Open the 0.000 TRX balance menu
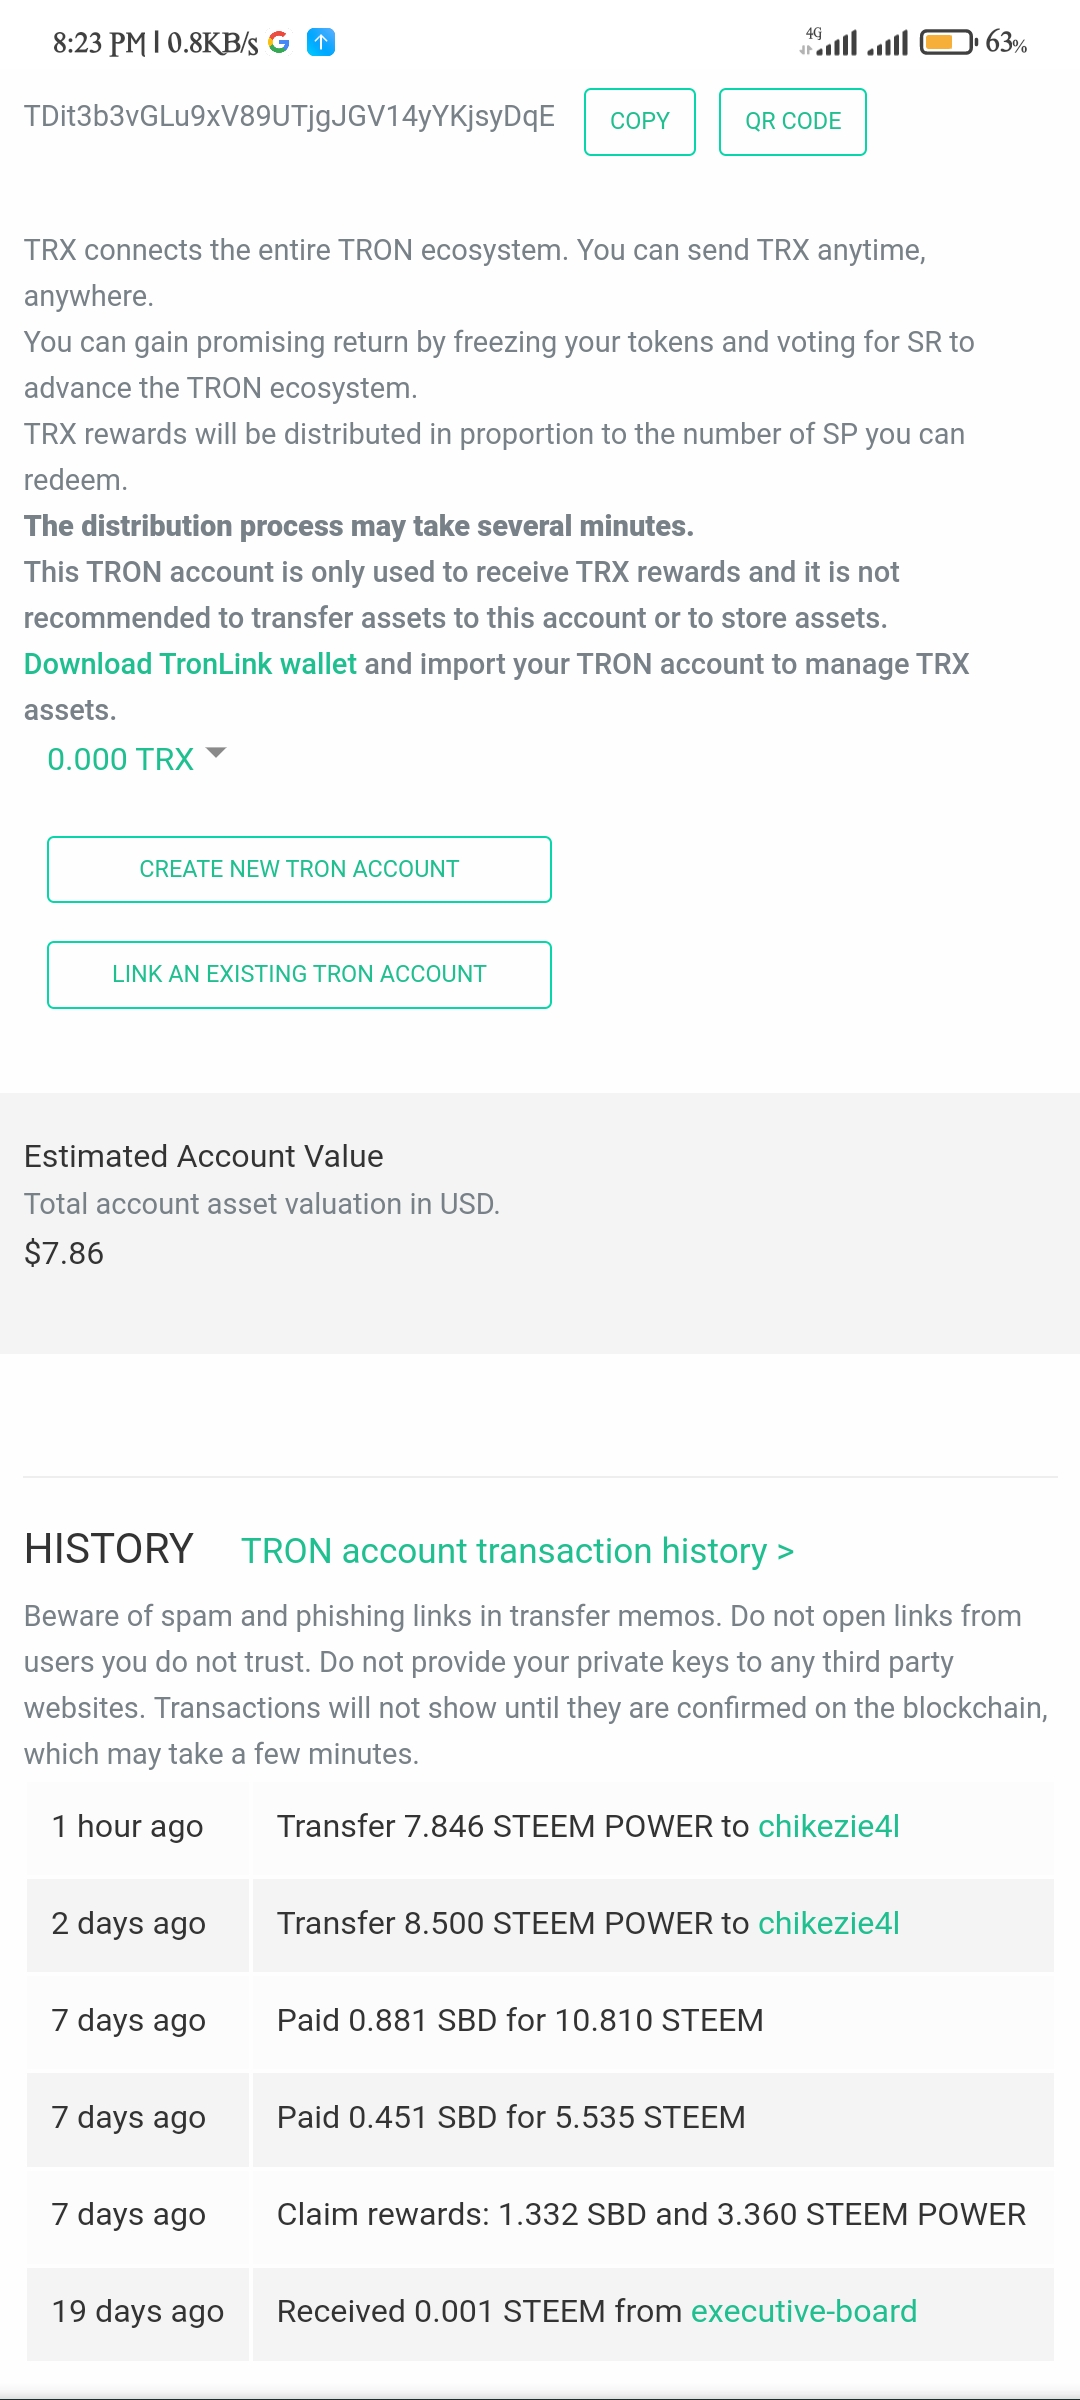The image size is (1080, 2400). [121, 759]
